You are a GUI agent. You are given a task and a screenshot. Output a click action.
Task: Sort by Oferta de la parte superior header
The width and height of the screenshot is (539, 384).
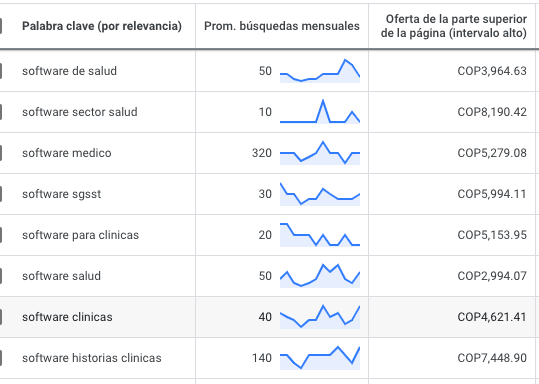pos(453,26)
